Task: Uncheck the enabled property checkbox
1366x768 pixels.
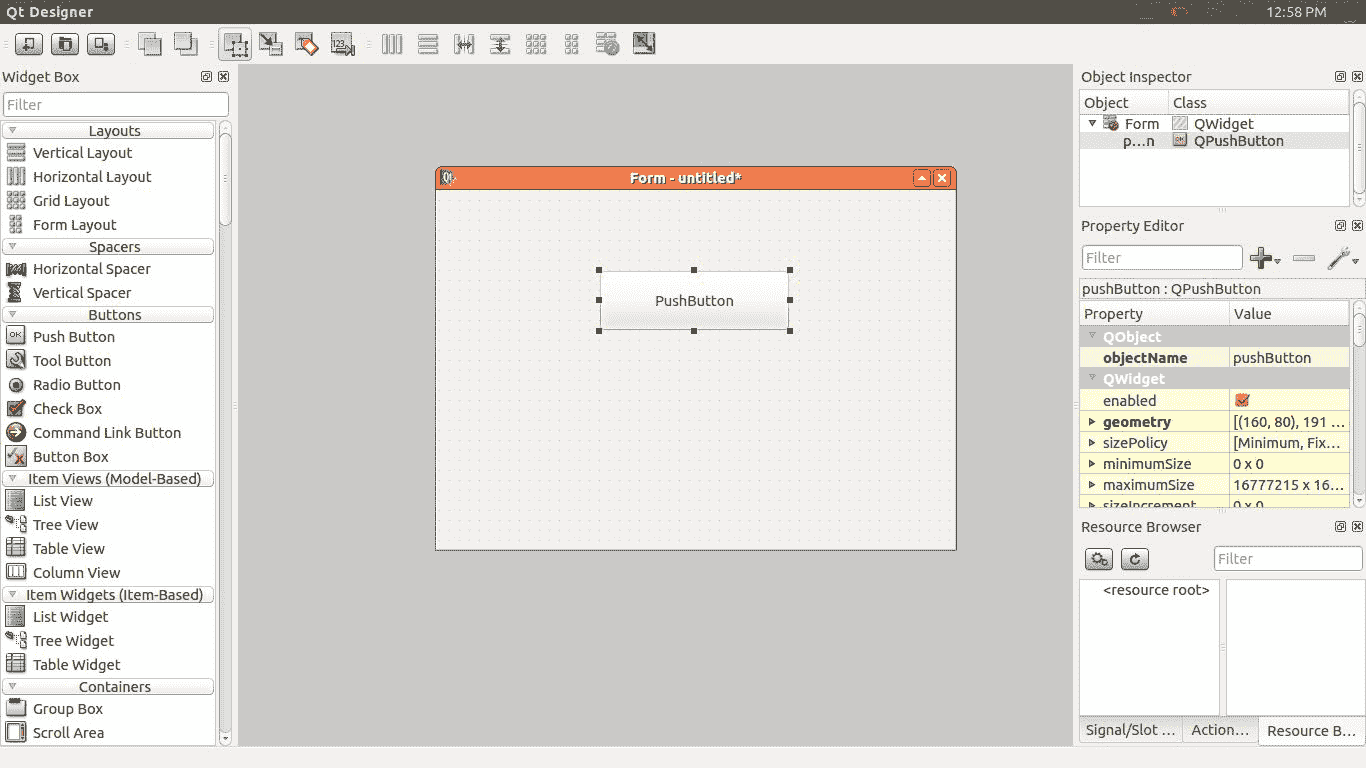Action: tap(1242, 400)
